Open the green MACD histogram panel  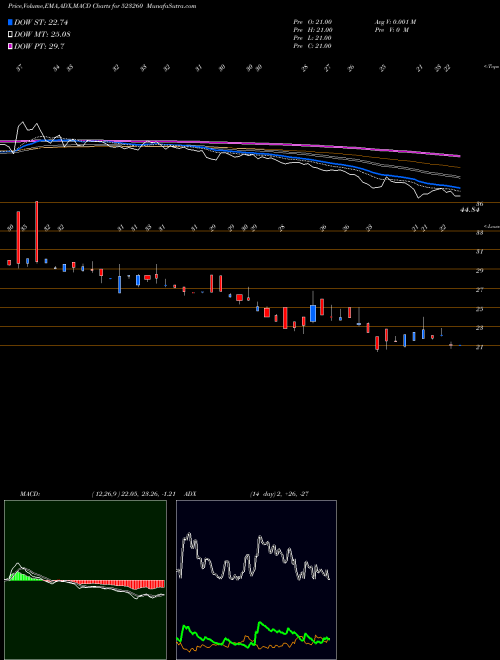click(85, 580)
